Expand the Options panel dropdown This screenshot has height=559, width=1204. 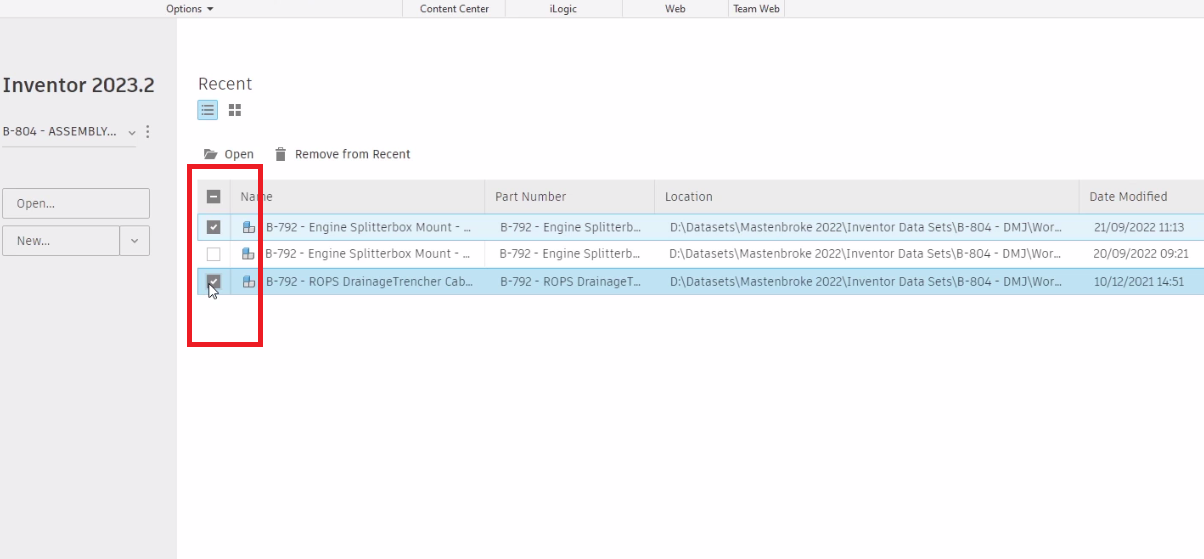190,9
